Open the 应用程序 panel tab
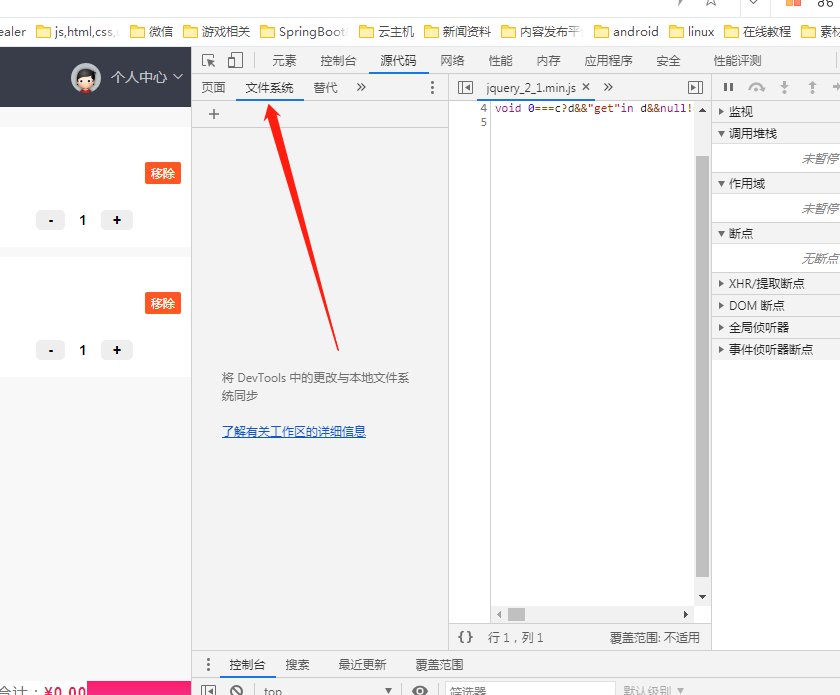This screenshot has height=695, width=840. pyautogui.click(x=609, y=61)
